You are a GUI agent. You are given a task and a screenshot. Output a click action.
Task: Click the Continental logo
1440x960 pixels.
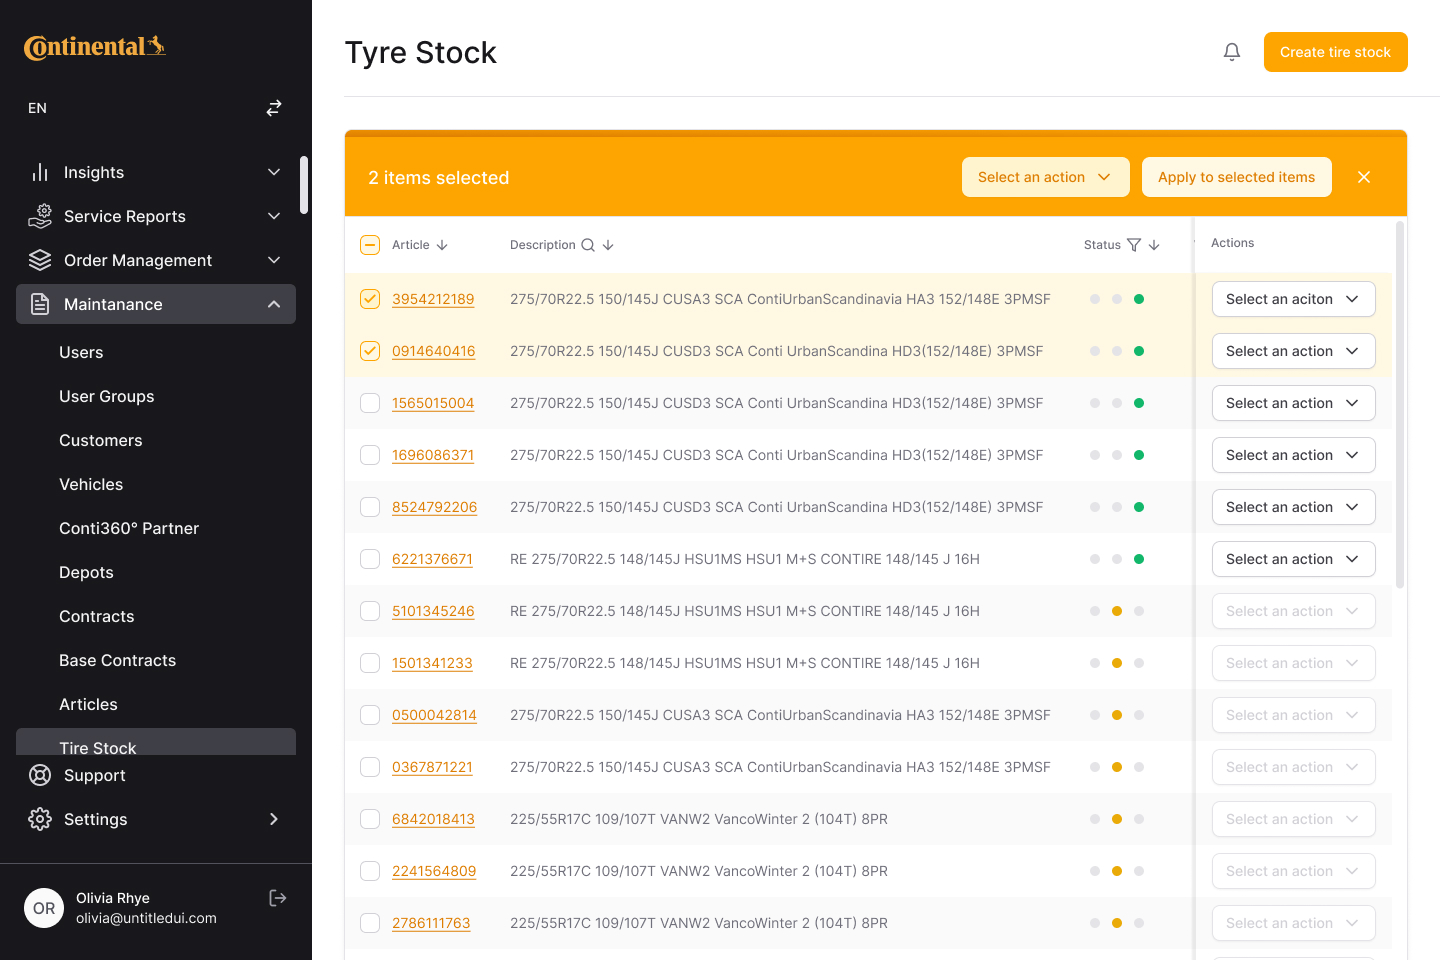click(95, 47)
